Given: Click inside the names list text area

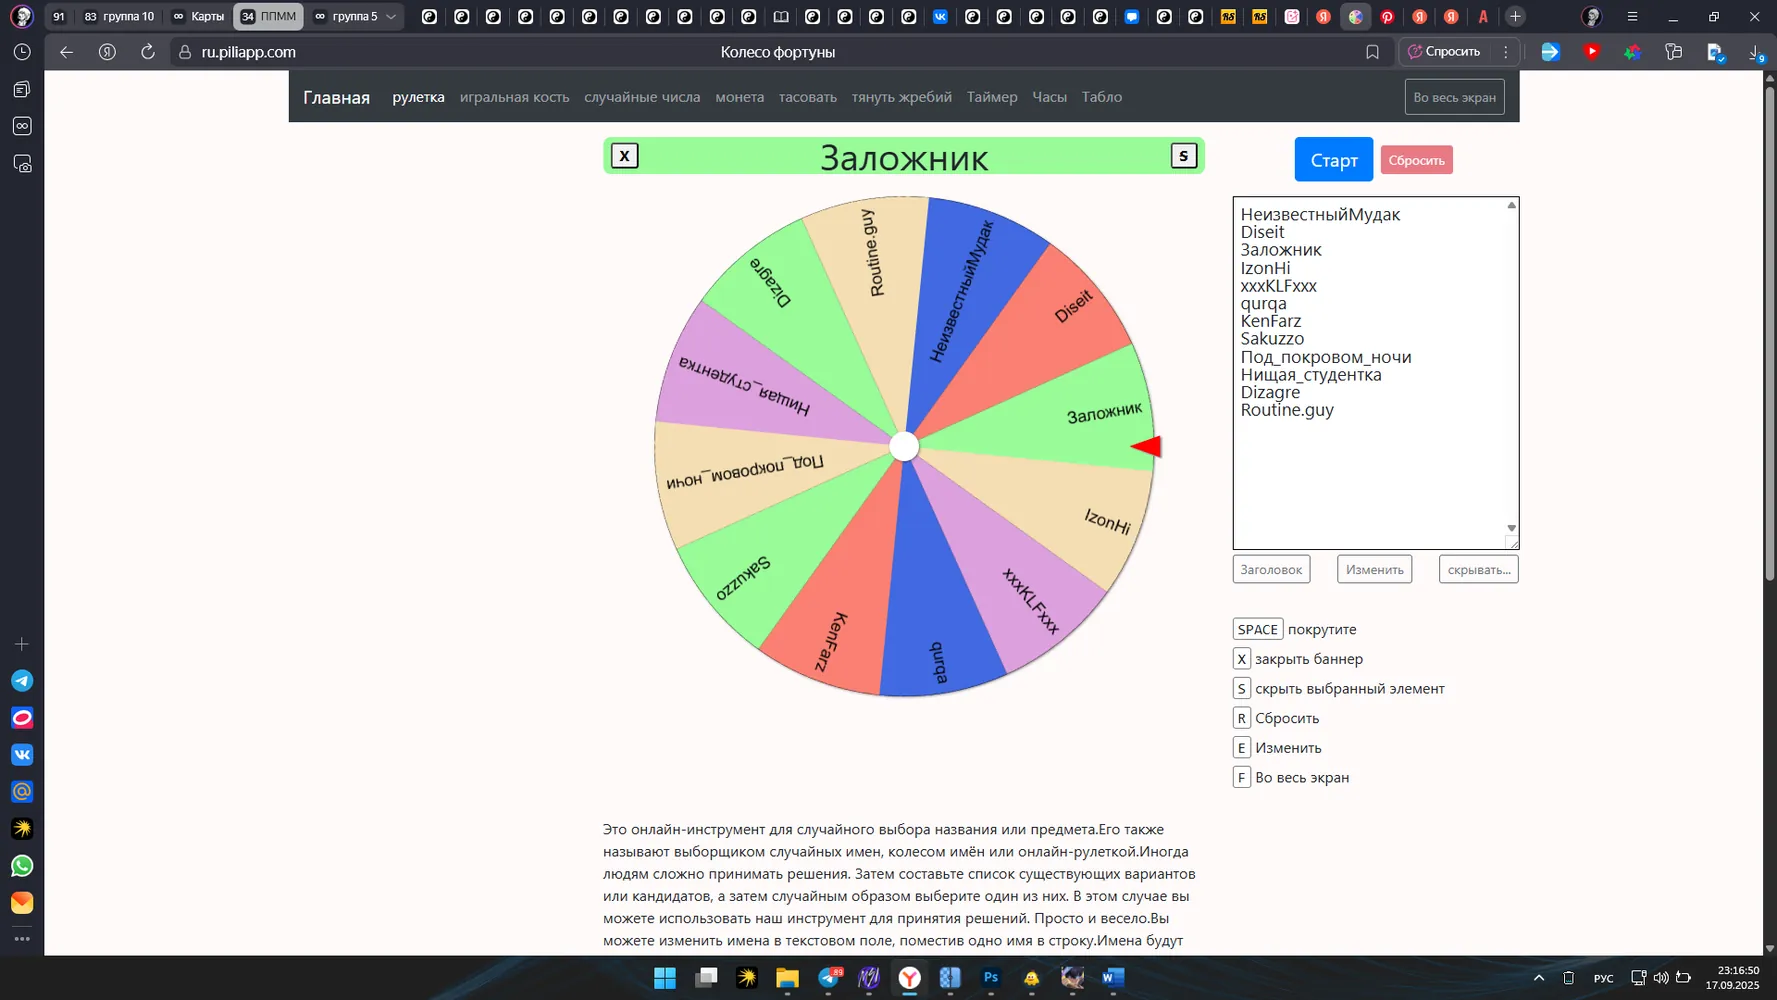Looking at the screenshot, I should 1375,372.
